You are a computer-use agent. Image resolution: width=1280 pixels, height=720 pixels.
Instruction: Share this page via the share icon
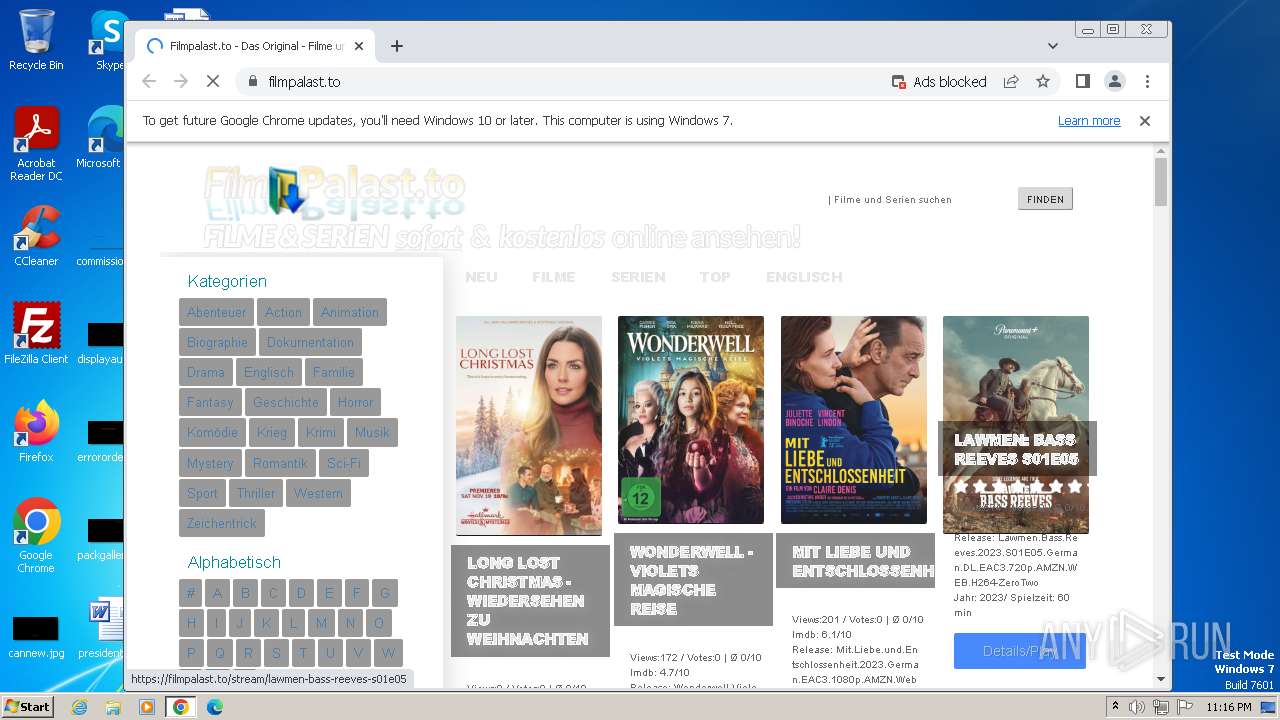pos(1011,81)
